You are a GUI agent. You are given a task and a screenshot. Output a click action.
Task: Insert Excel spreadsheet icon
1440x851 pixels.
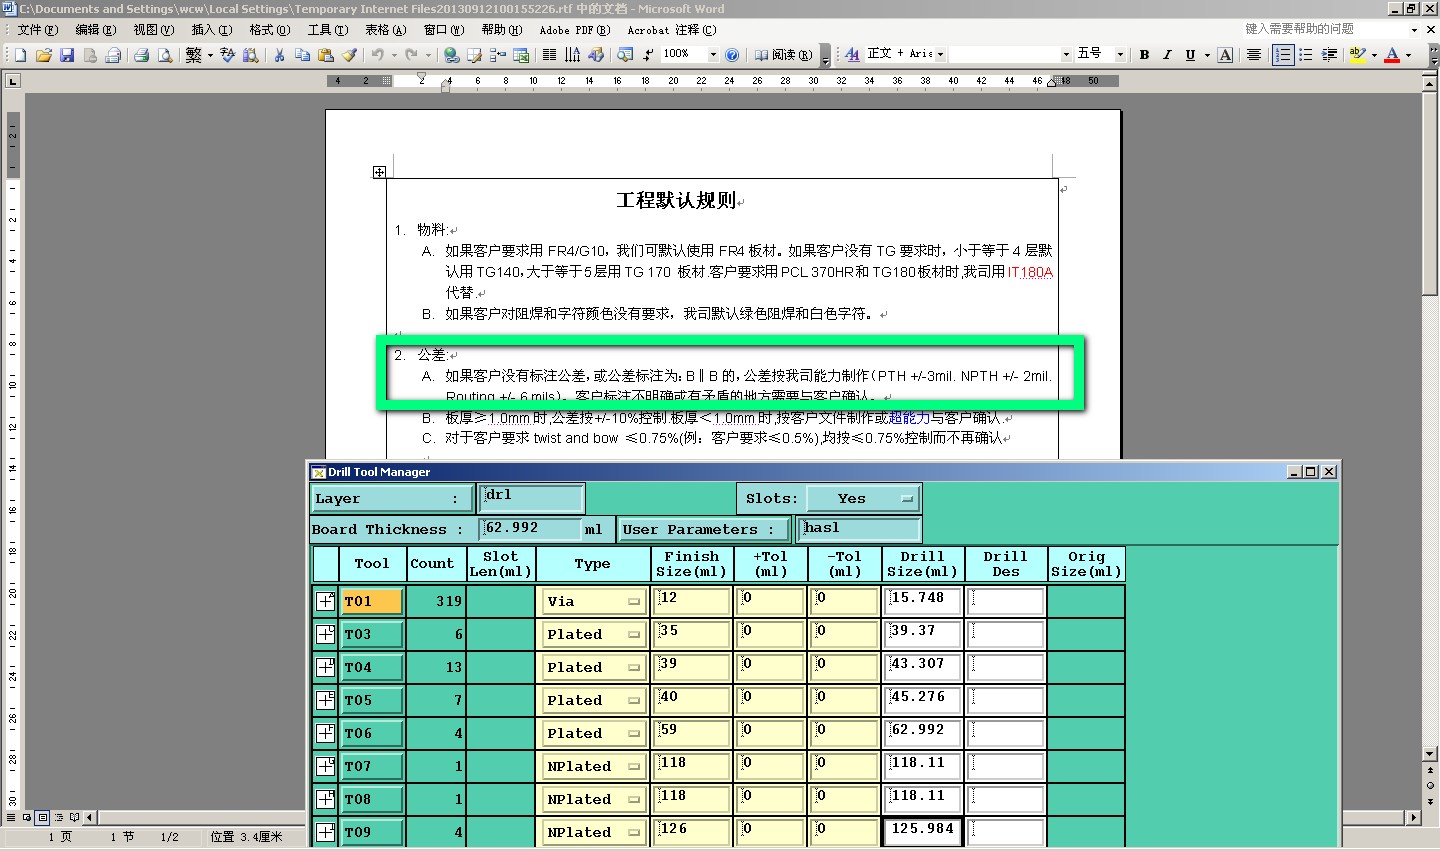520,55
